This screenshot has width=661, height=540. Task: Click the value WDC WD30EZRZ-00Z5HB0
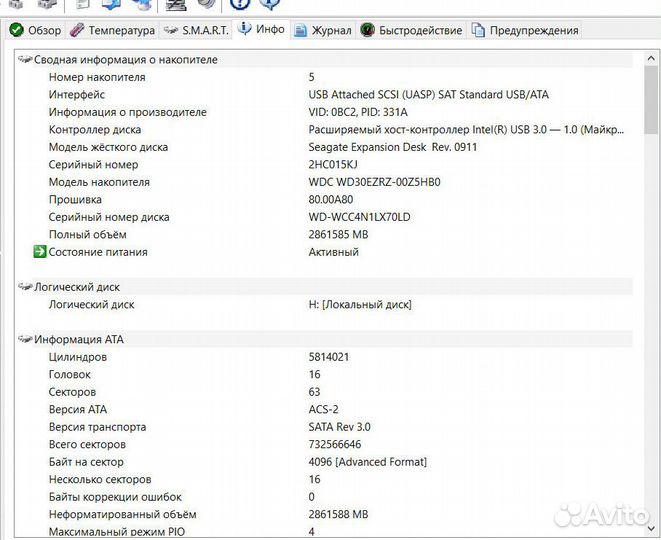pyautogui.click(x=374, y=182)
